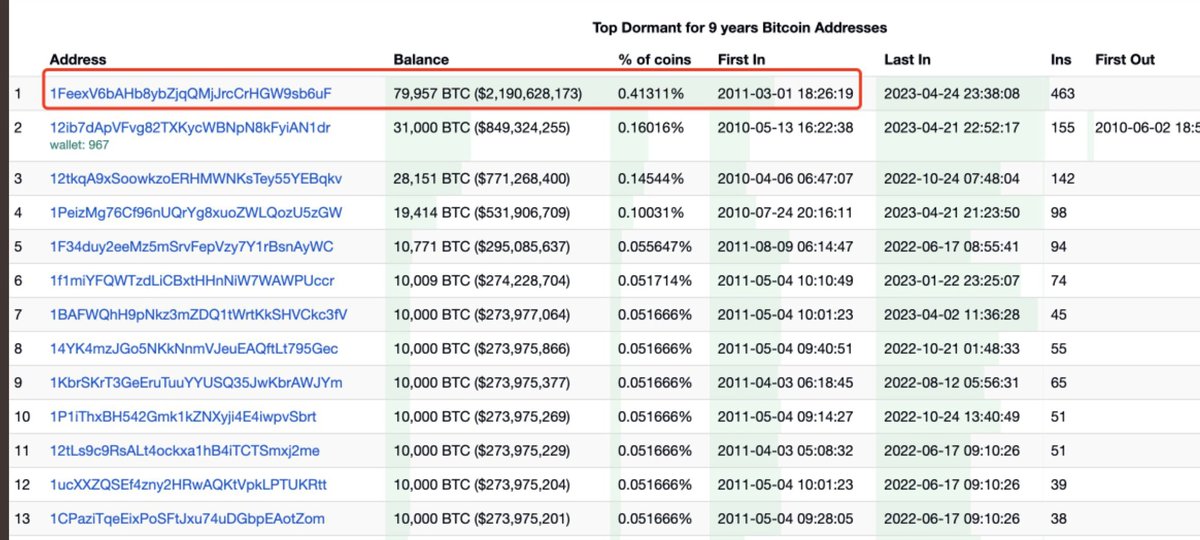
Task: Select First Out value starting 2010-06-02
Action: [x=1147, y=127]
